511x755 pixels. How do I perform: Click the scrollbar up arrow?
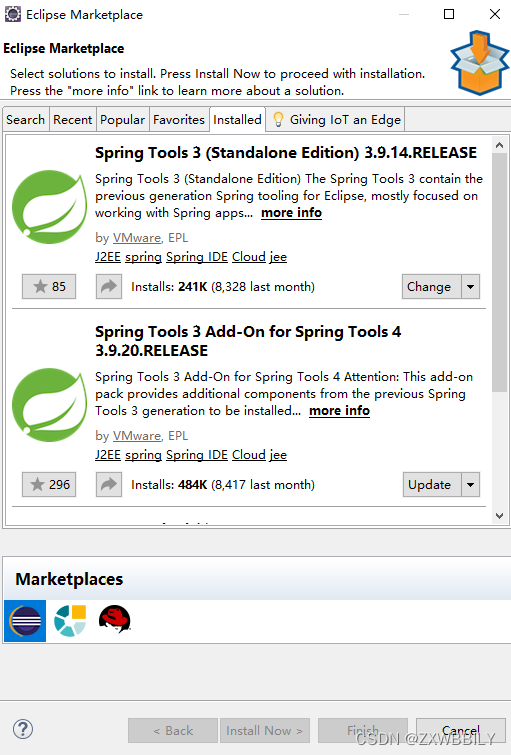point(499,145)
